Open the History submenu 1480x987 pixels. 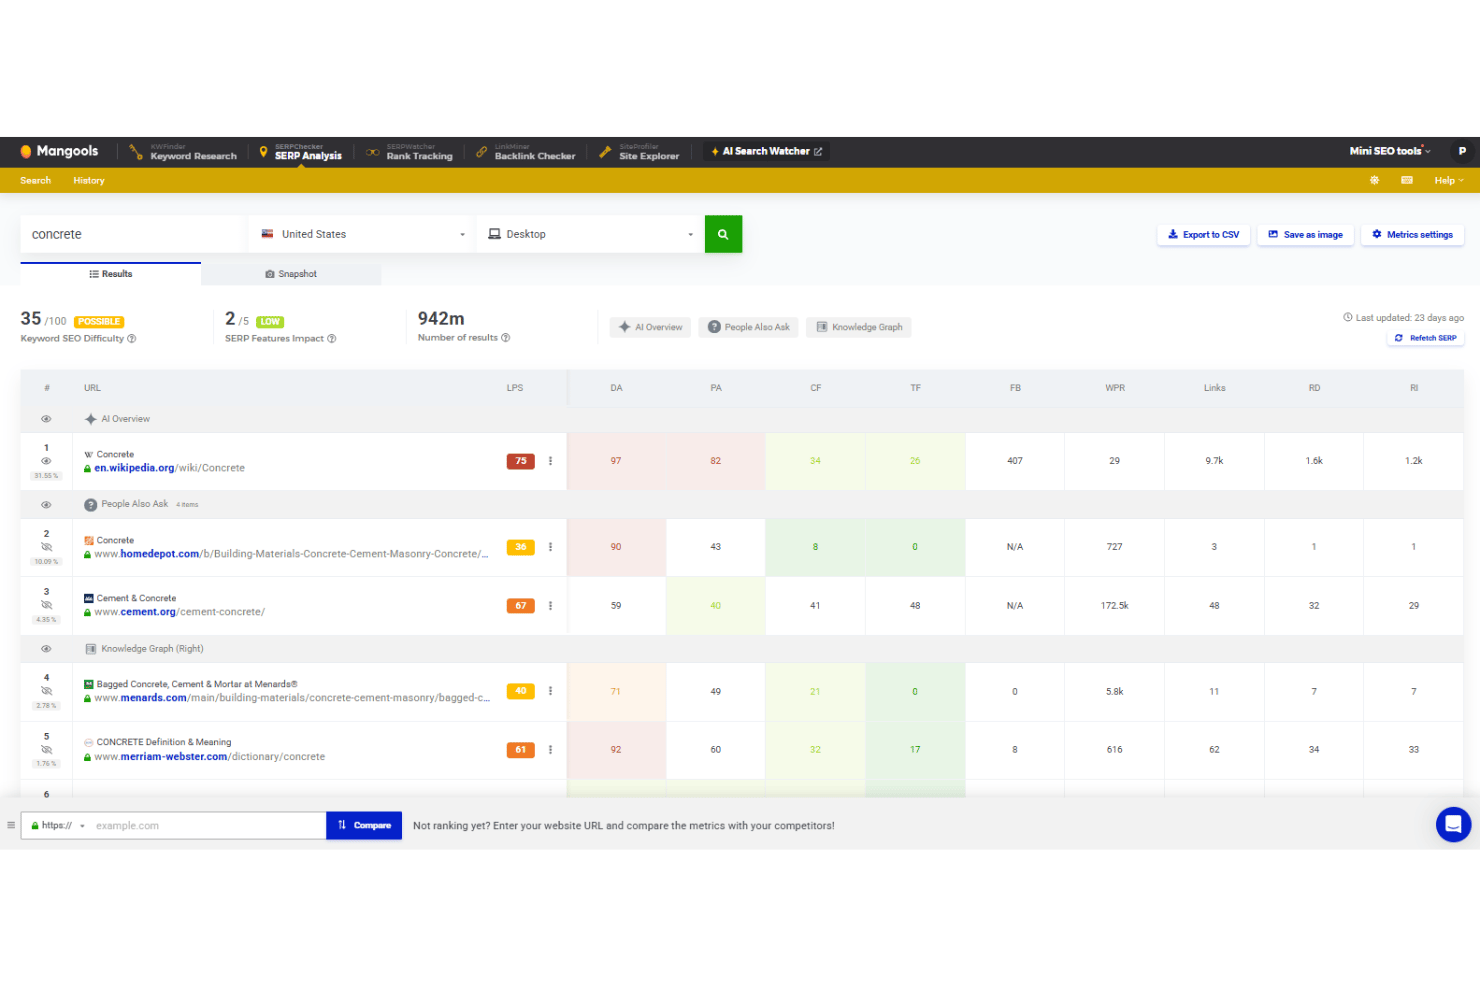pyautogui.click(x=88, y=181)
